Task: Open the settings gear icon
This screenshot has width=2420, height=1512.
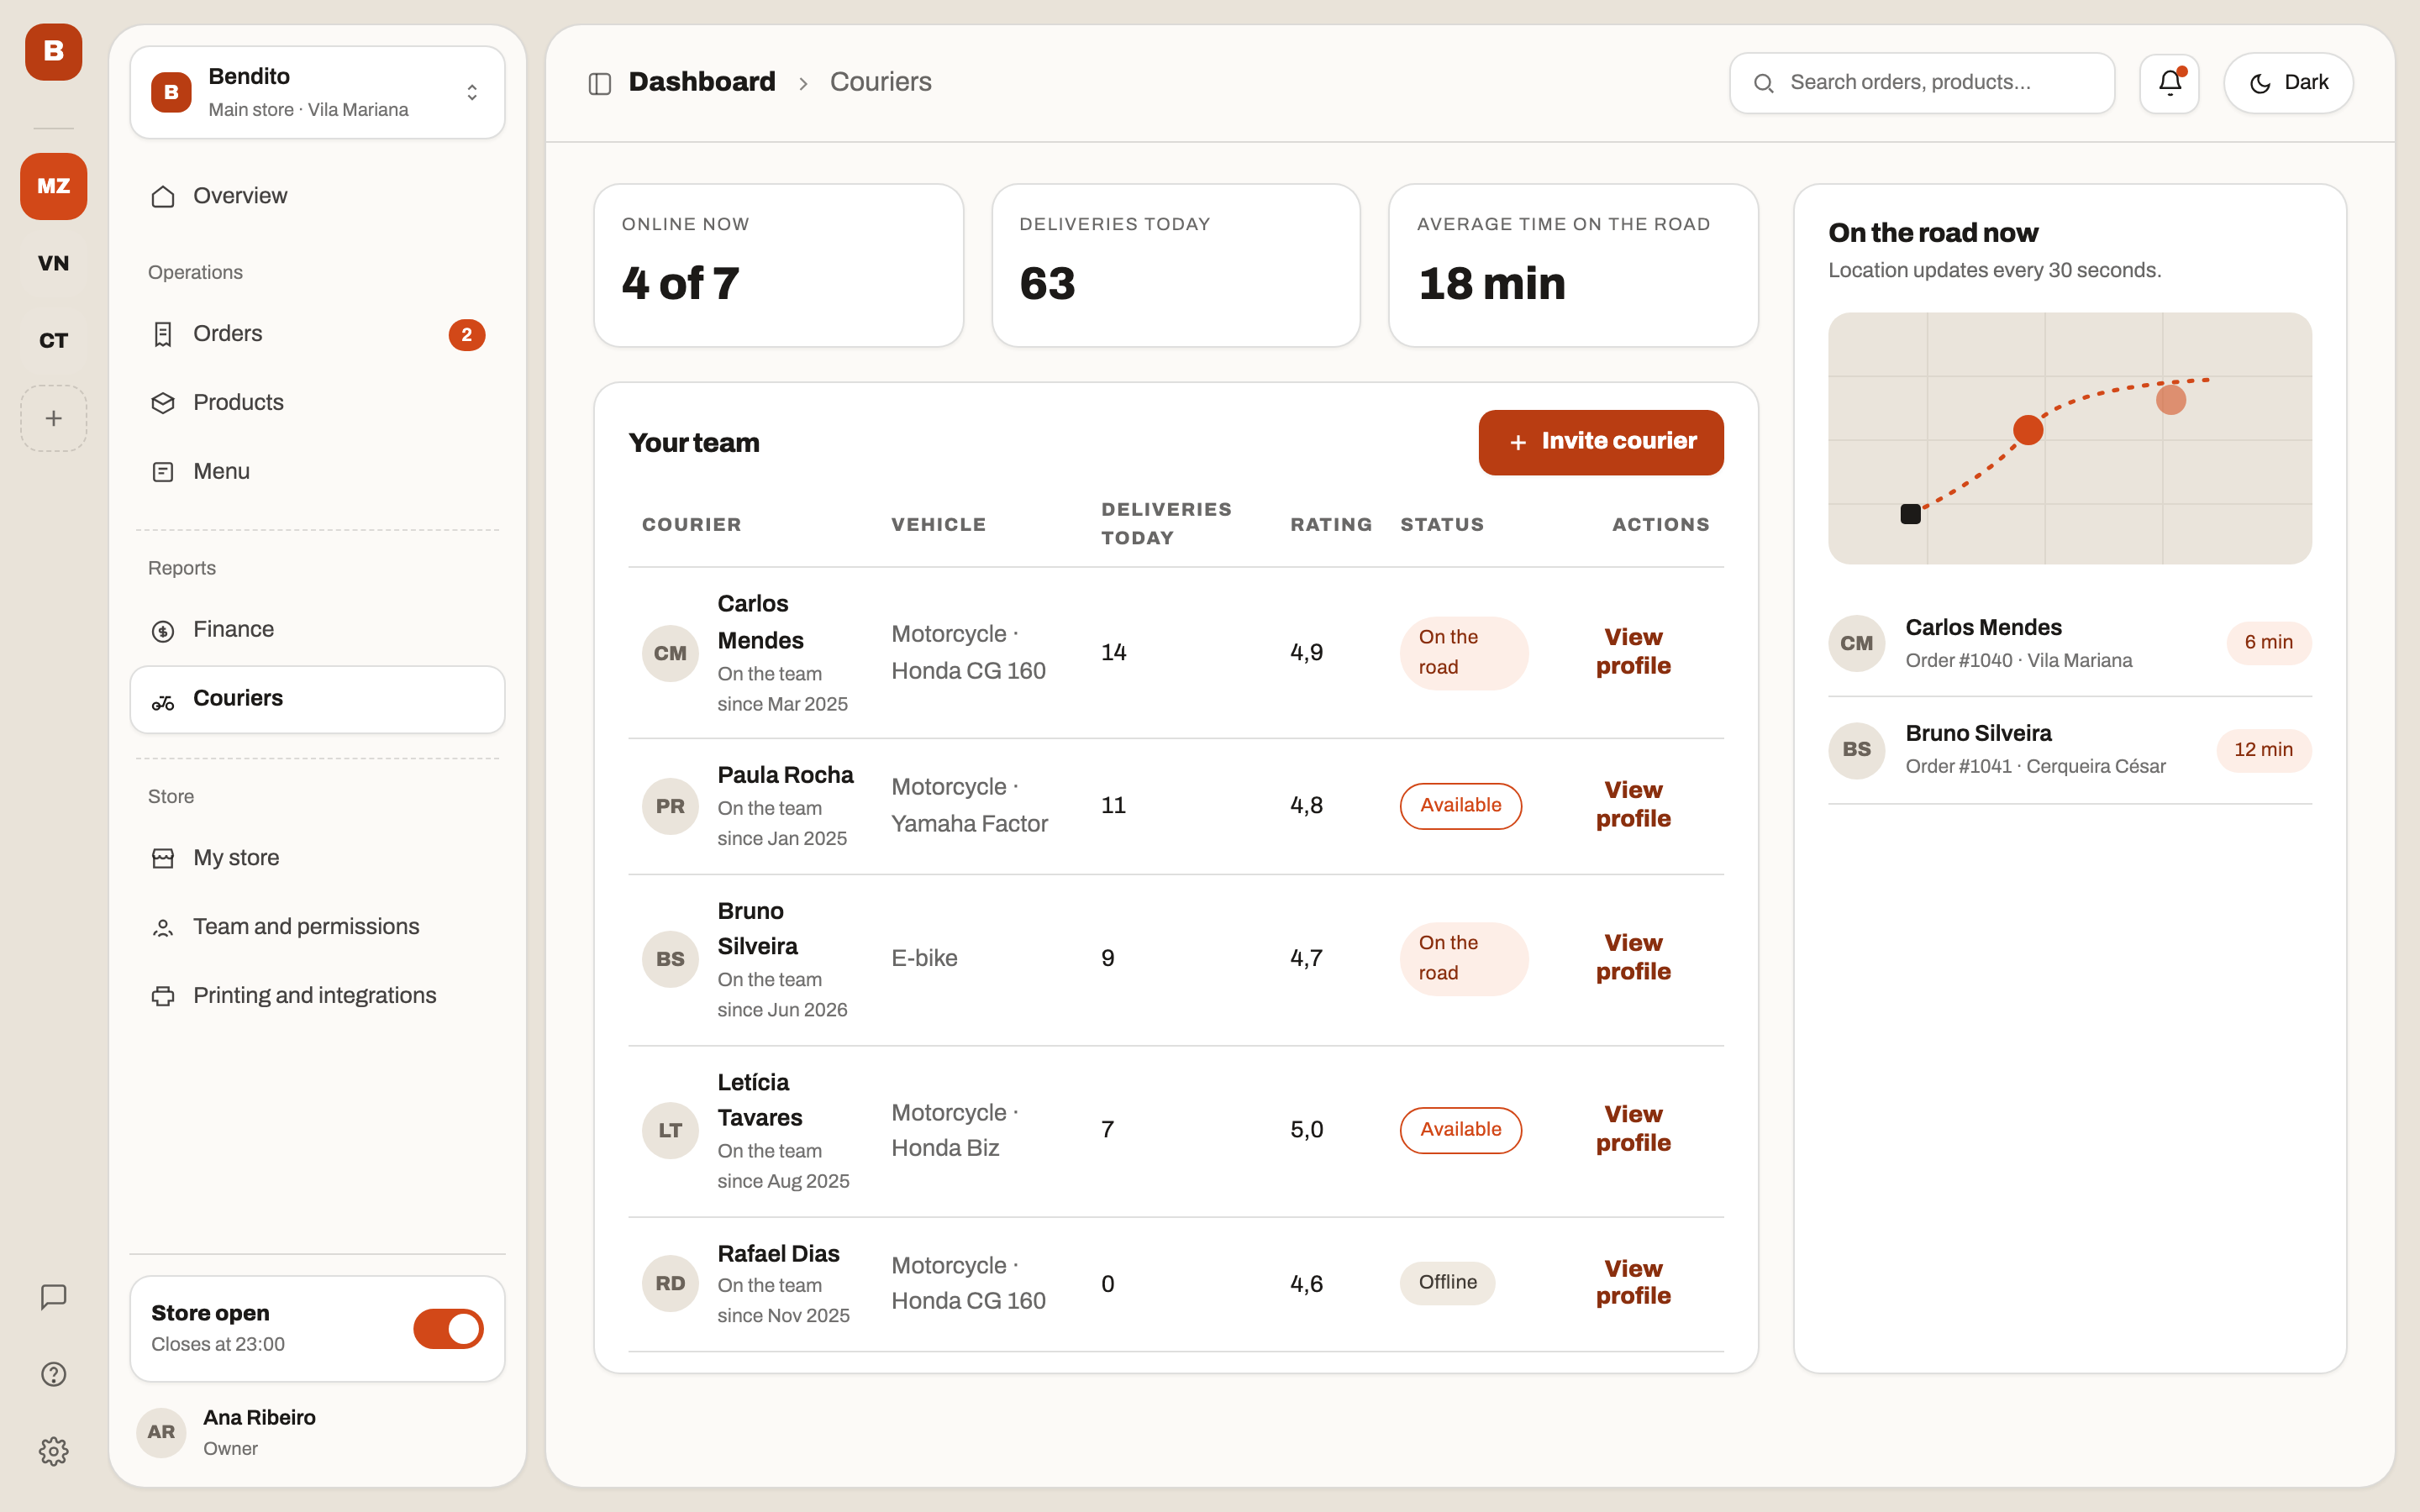Action: [x=53, y=1451]
